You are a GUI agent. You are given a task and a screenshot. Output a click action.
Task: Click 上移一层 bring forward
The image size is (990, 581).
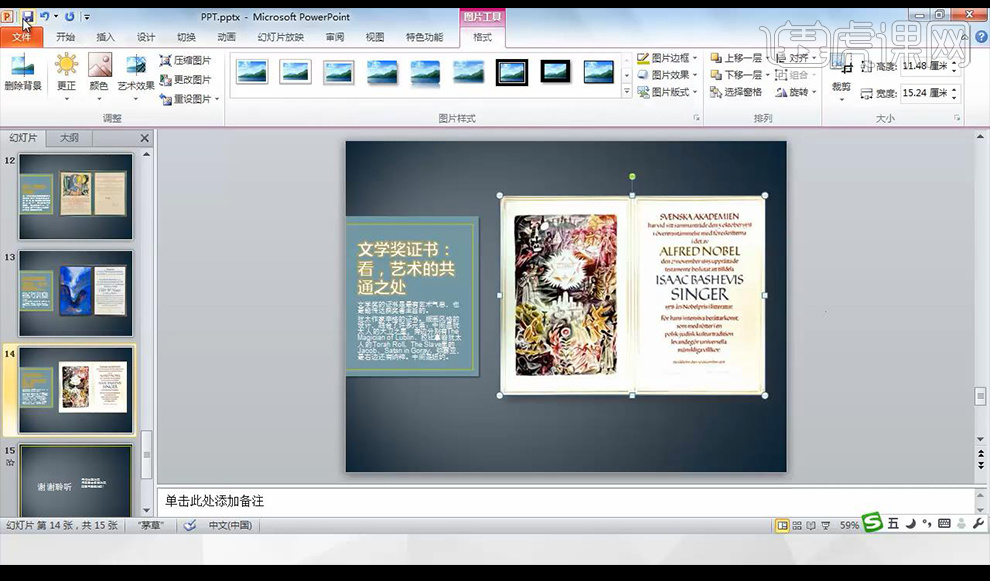(x=736, y=58)
